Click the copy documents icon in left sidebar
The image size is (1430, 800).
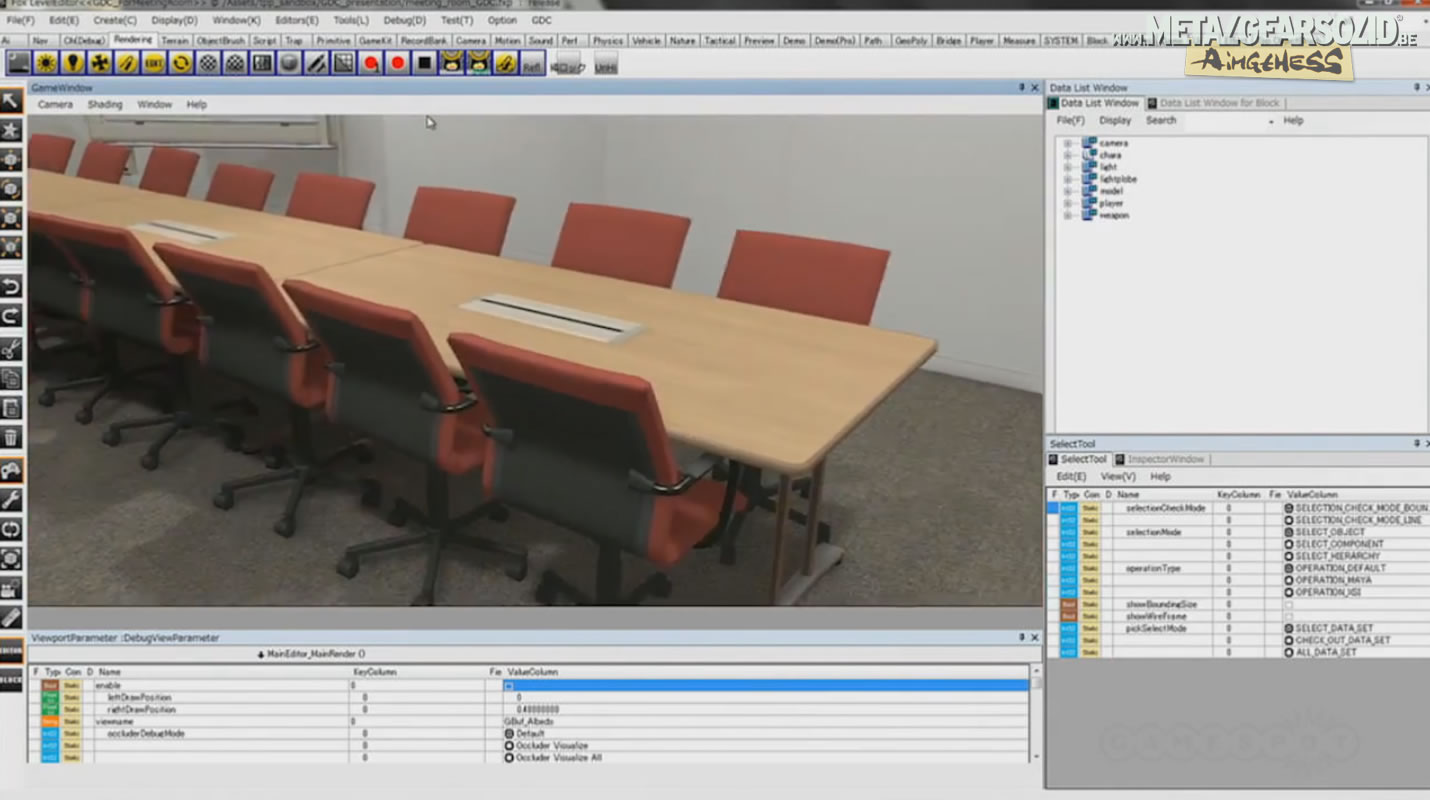(11, 378)
